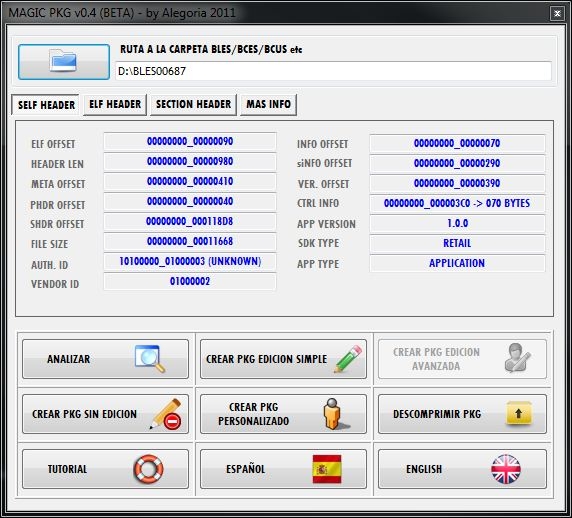The width and height of the screenshot is (572, 518).
Task: Click the pencil with red stop icon
Action: [x=166, y=414]
